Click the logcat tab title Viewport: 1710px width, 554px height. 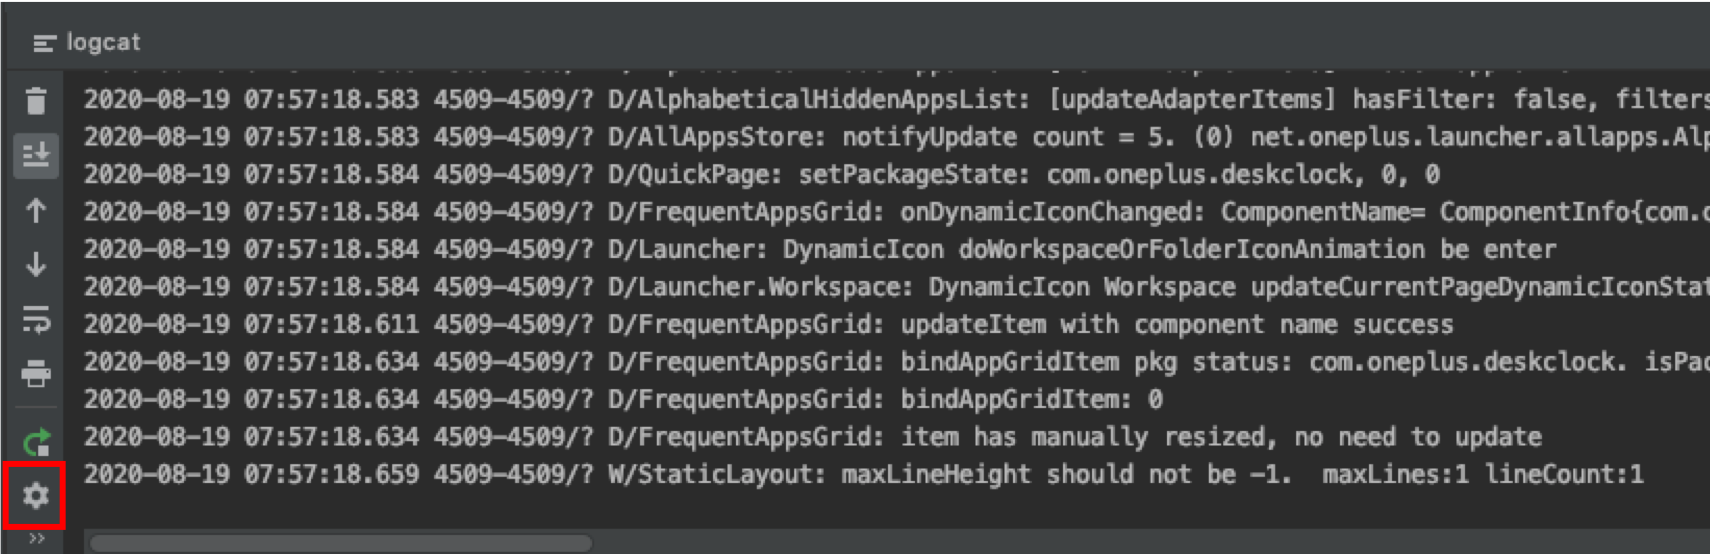(x=103, y=42)
